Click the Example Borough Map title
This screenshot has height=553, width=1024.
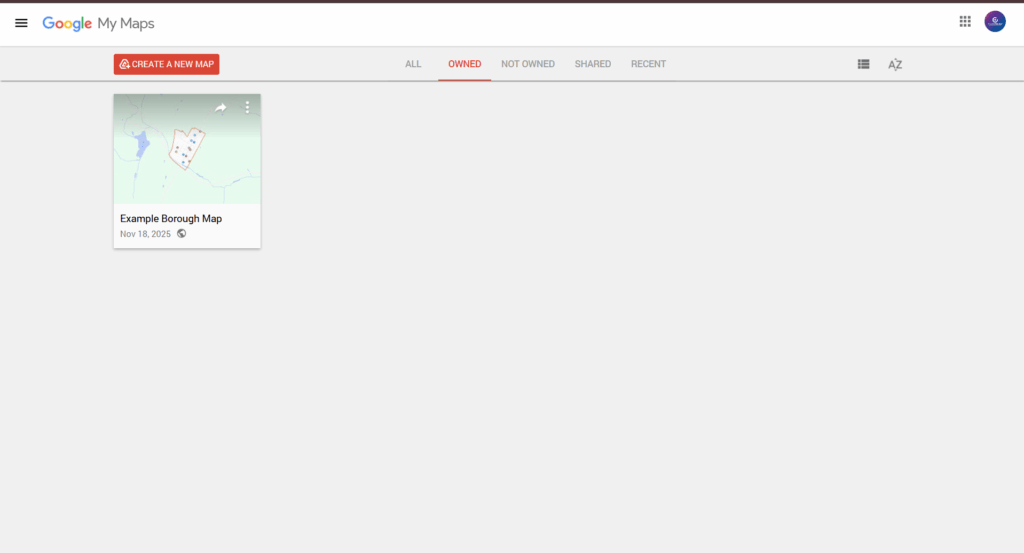171,219
